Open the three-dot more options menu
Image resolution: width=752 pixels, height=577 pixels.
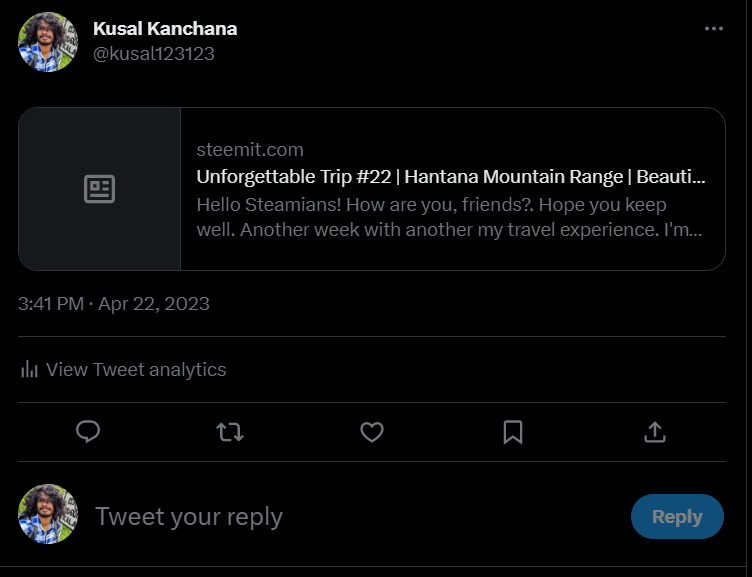click(713, 29)
